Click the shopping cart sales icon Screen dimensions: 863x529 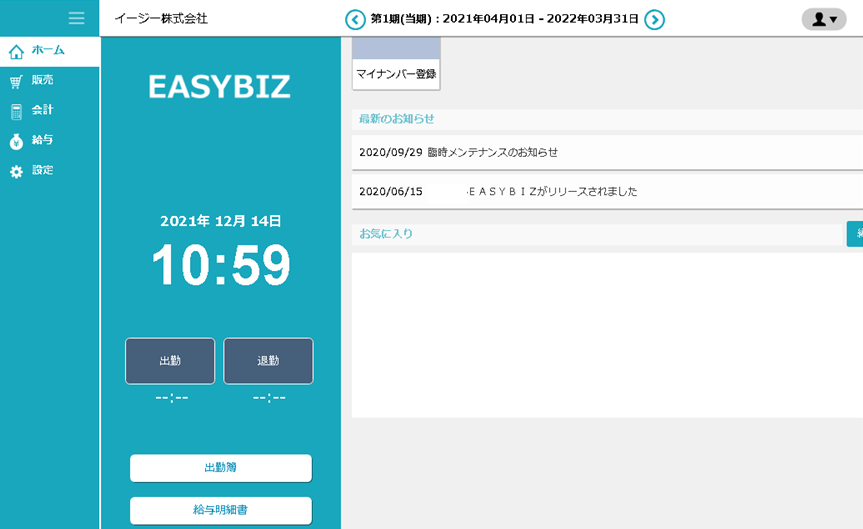[16, 82]
